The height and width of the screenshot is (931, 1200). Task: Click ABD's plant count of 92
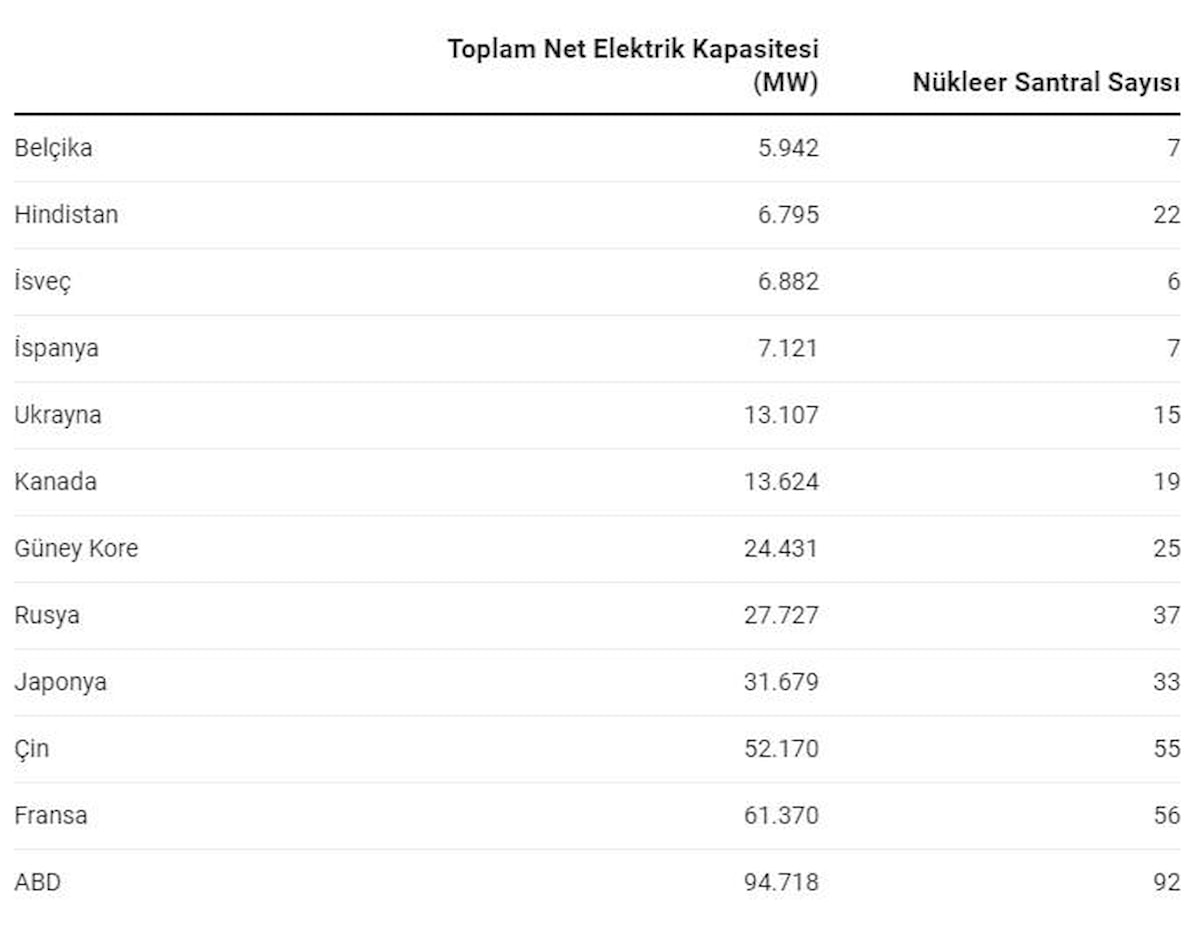1166,883
